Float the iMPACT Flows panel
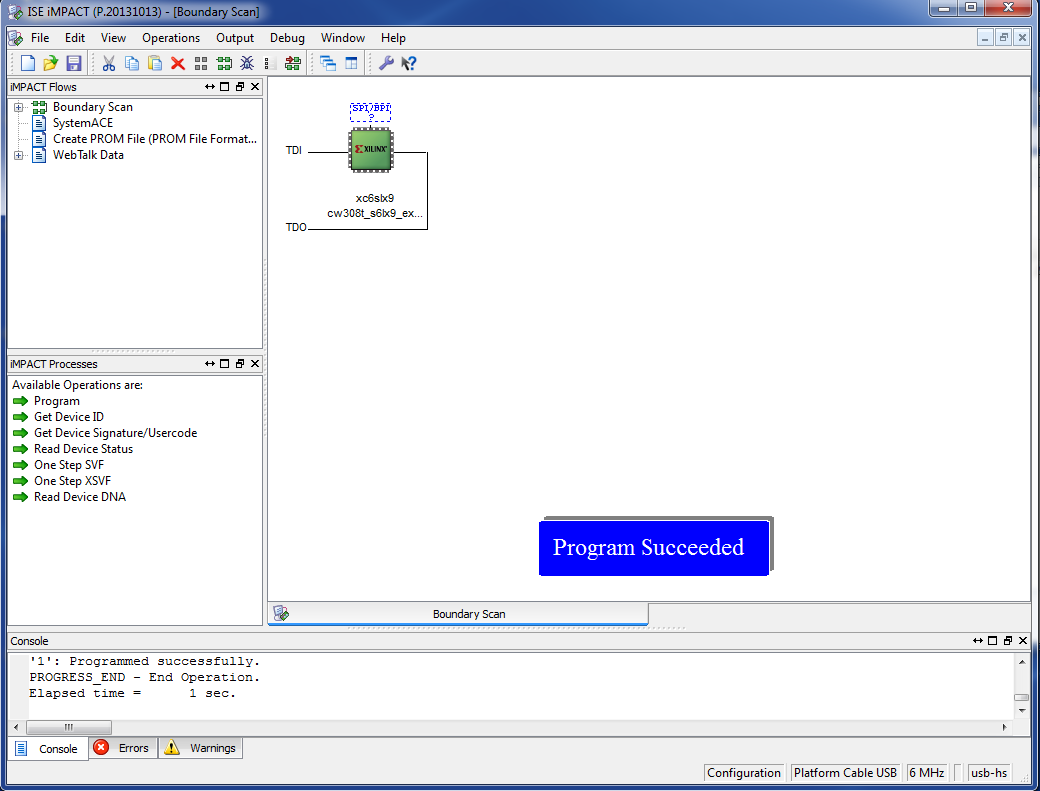 tap(239, 87)
